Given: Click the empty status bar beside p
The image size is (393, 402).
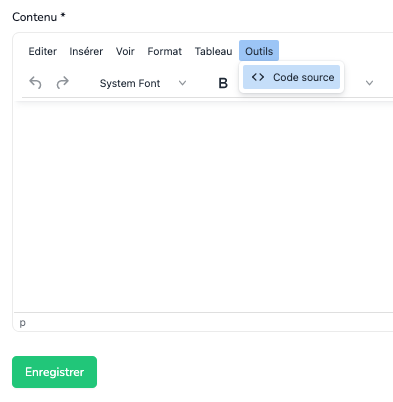Looking at the screenshot, I should (207, 322).
